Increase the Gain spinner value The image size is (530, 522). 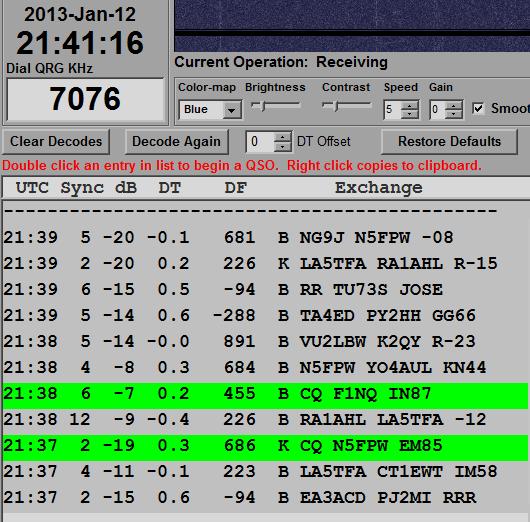(x=454, y=105)
